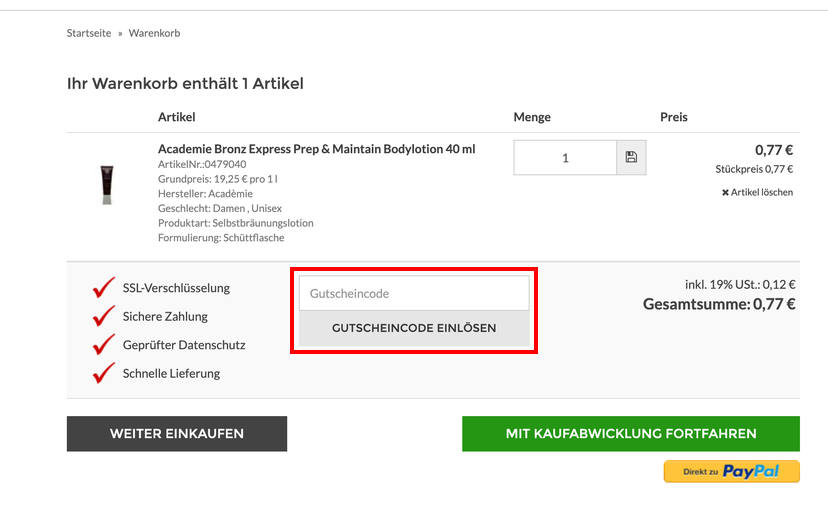Select the text 'Gesamtsumme: 0,77 €'
The image size is (828, 518).
click(x=719, y=304)
